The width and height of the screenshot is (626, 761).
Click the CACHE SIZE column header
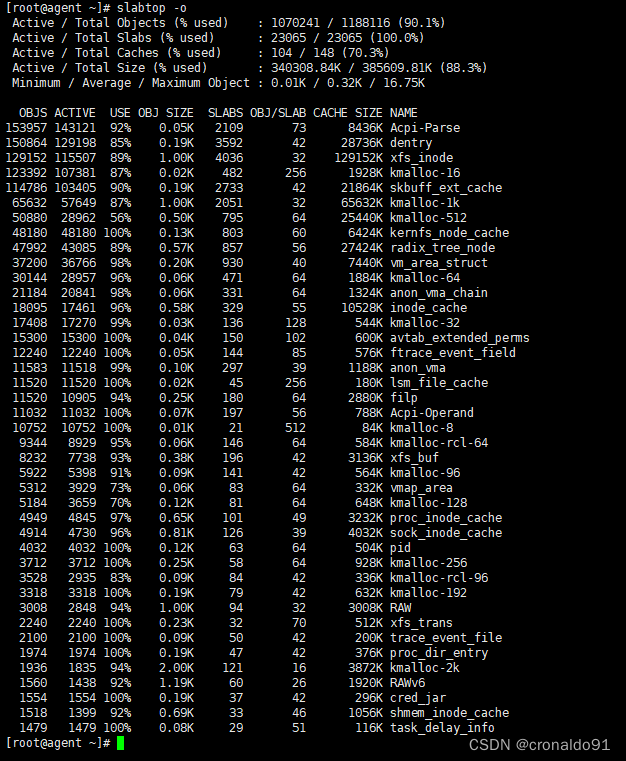[347, 113]
